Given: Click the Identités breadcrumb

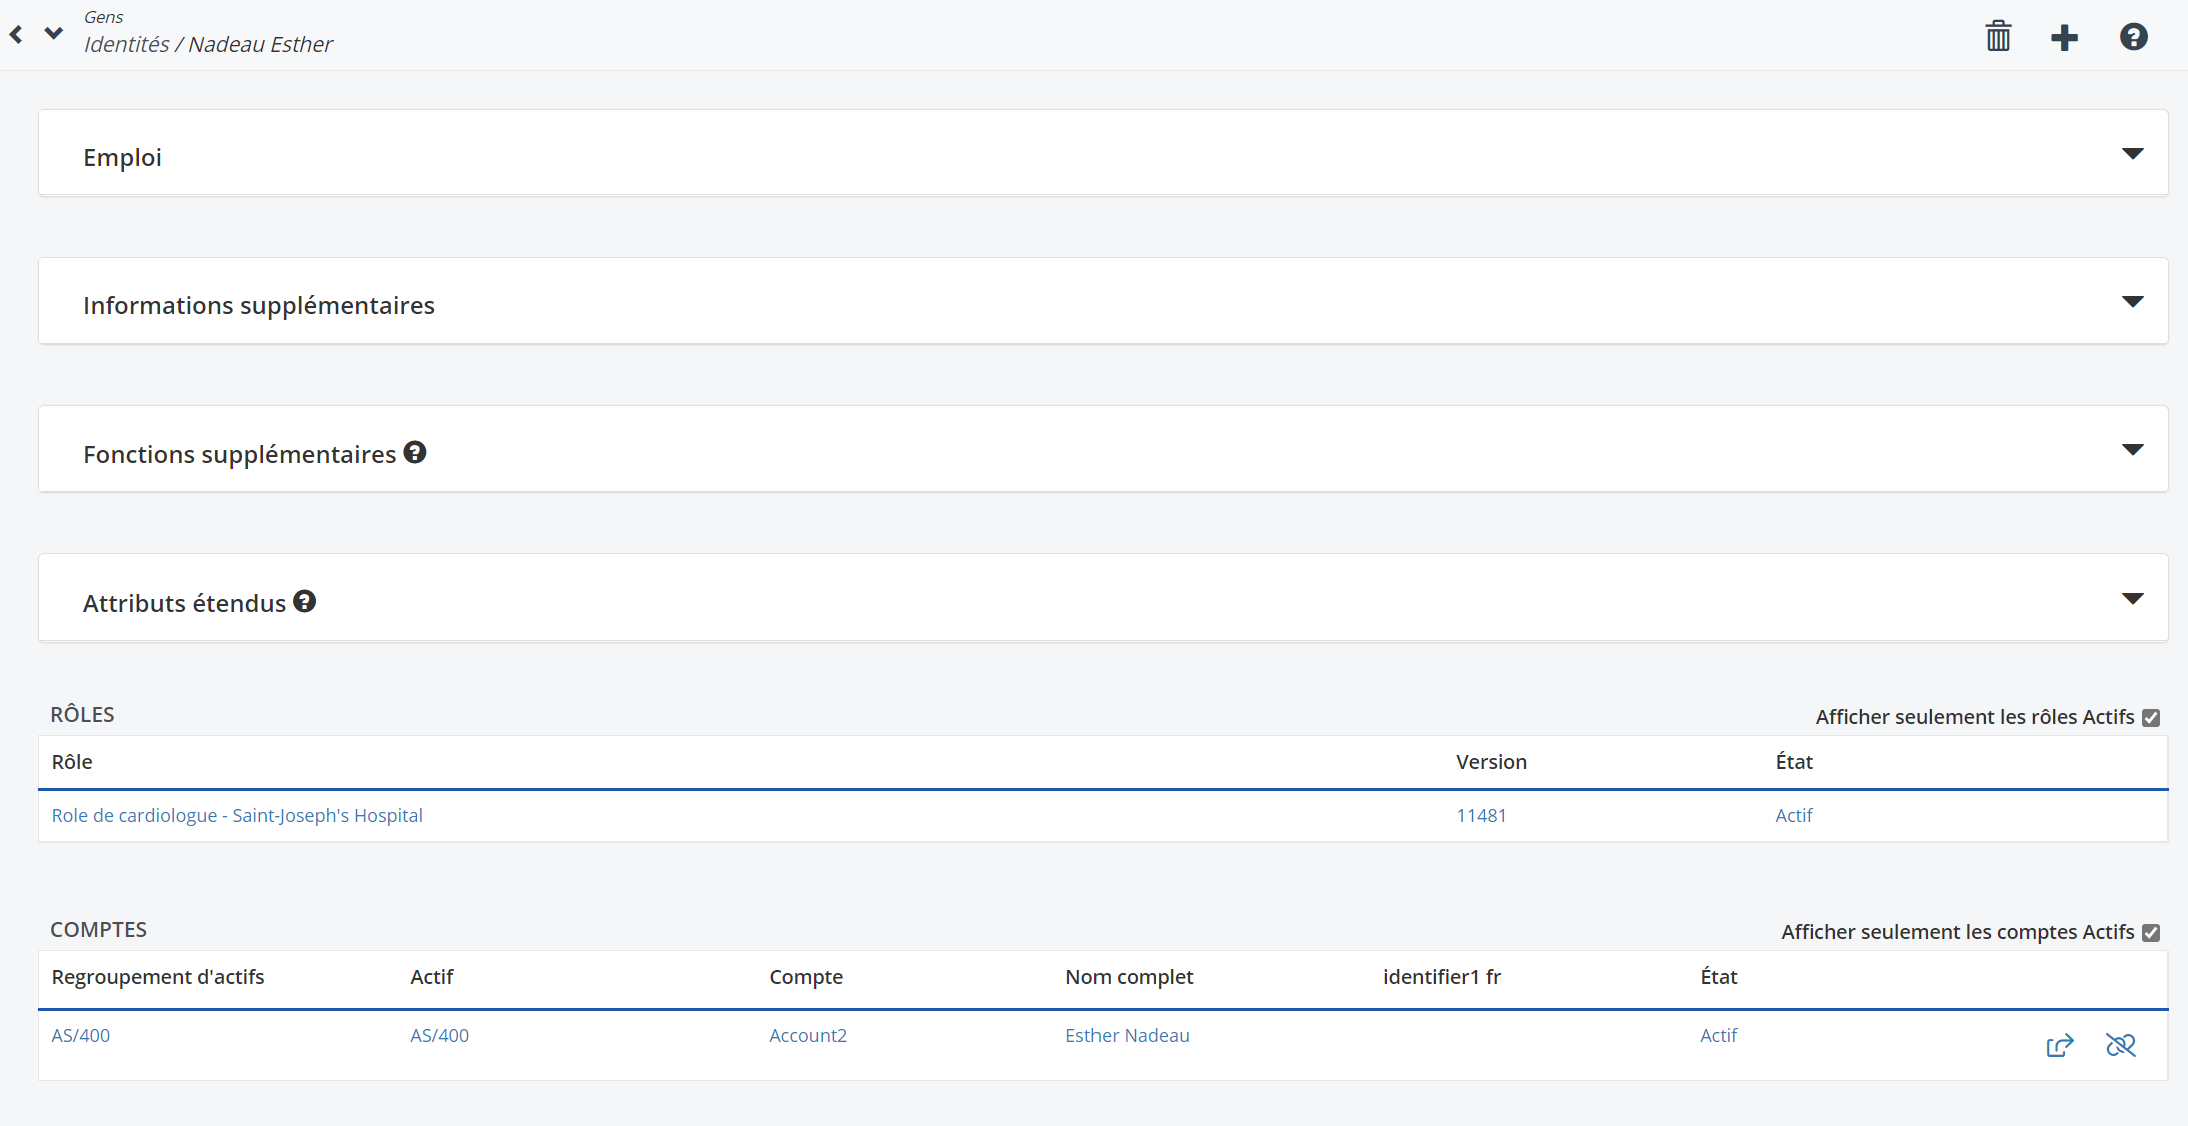Looking at the screenshot, I should click(127, 44).
